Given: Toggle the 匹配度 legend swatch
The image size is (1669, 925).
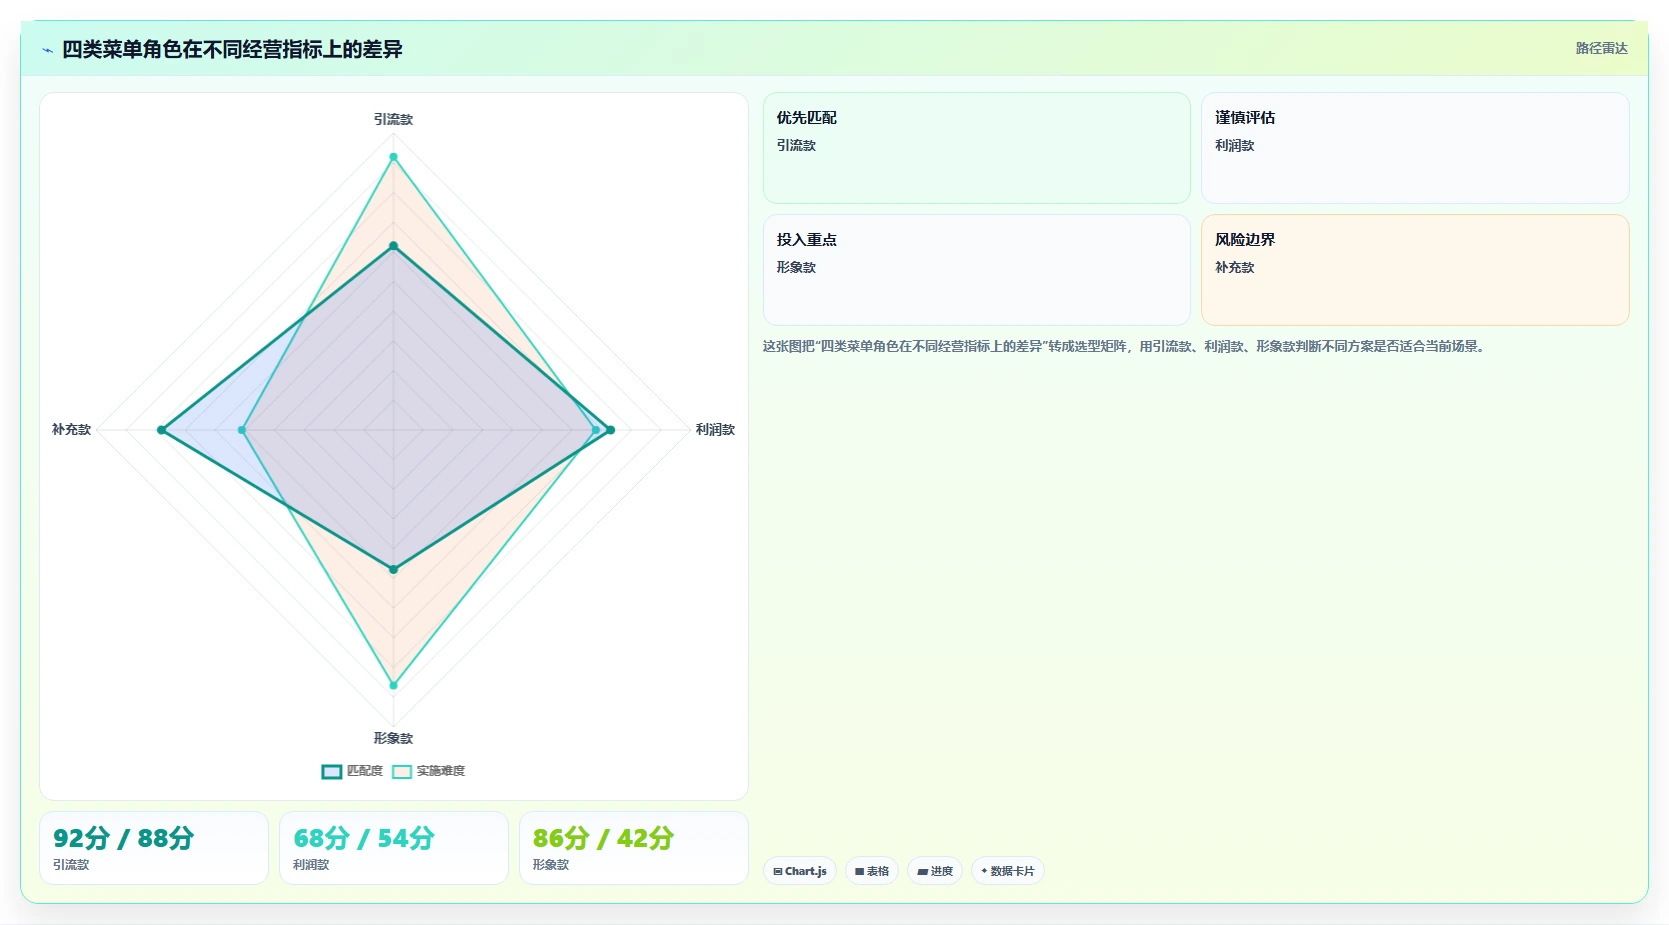Looking at the screenshot, I should [x=332, y=771].
